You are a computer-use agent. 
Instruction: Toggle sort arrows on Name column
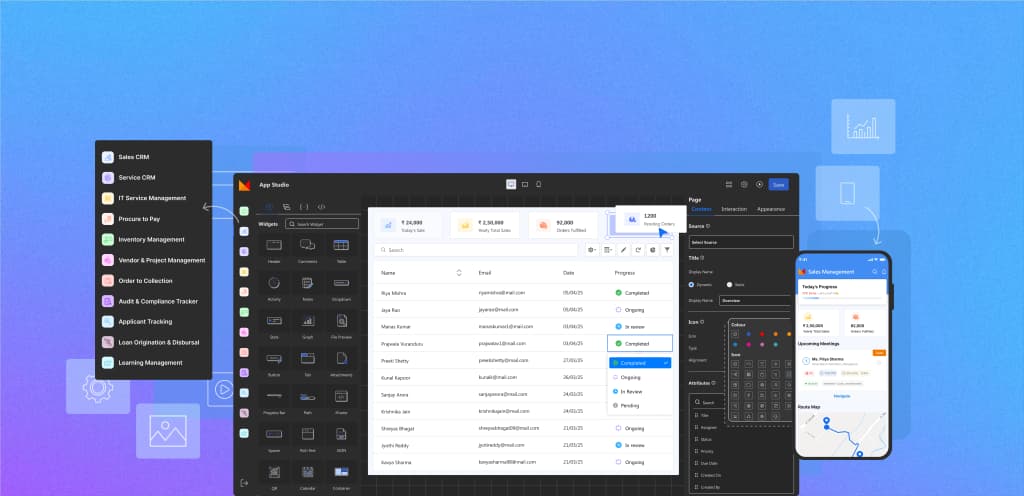[459, 272]
